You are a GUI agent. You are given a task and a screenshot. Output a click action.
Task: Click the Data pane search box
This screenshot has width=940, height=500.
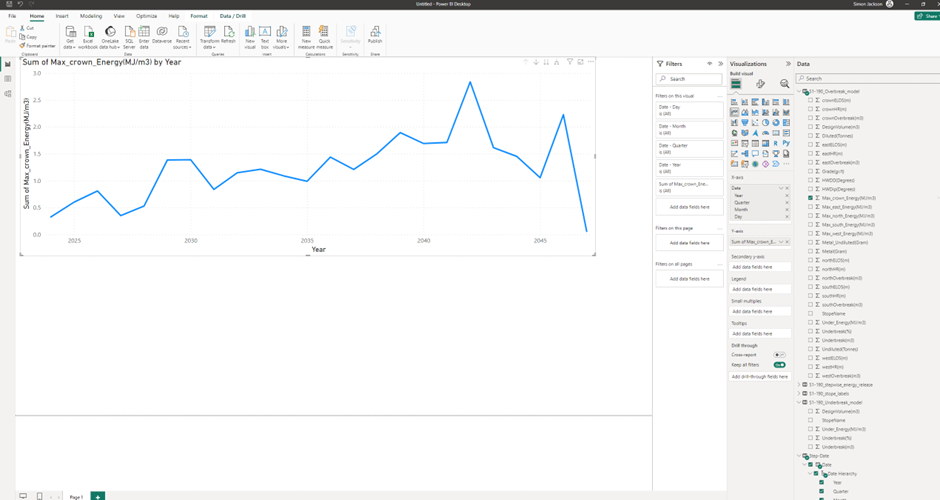867,79
